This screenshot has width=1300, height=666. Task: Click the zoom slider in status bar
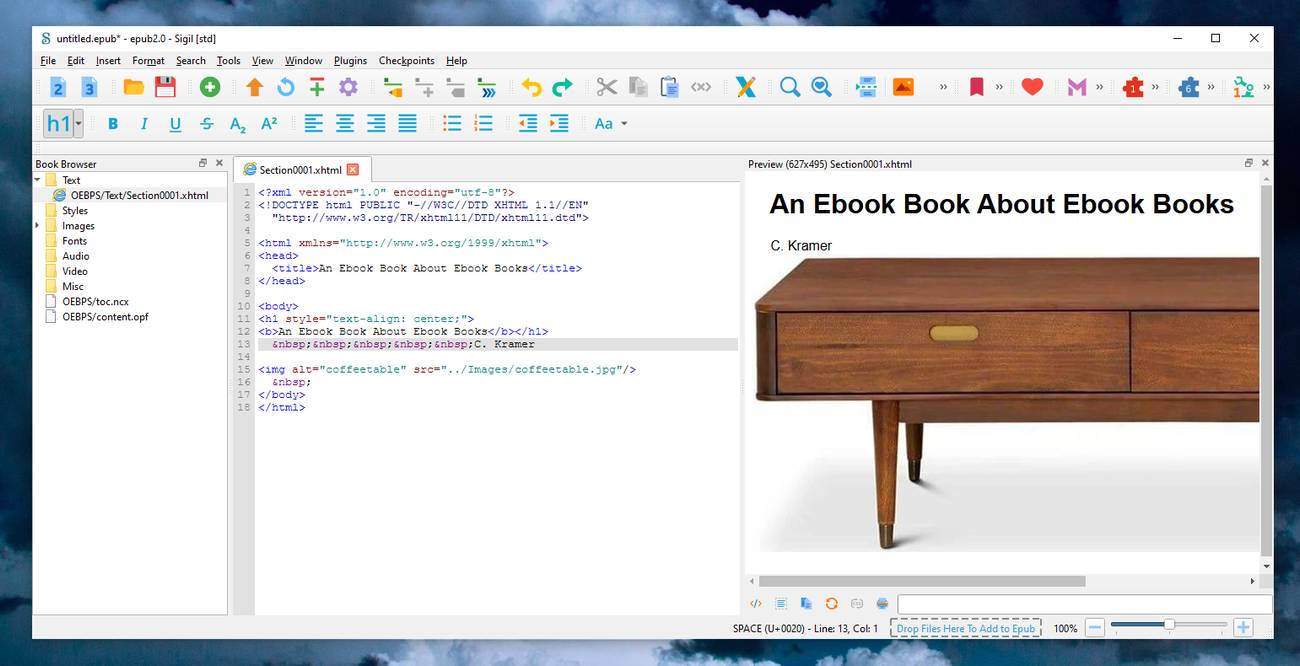click(x=1168, y=625)
